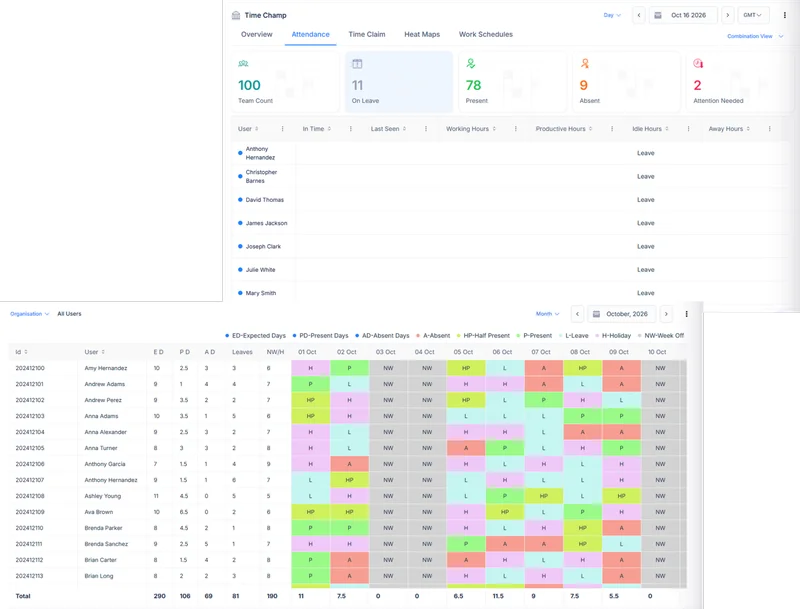Open the In Time column options menu
The image size is (800, 609).
pyautogui.click(x=351, y=129)
